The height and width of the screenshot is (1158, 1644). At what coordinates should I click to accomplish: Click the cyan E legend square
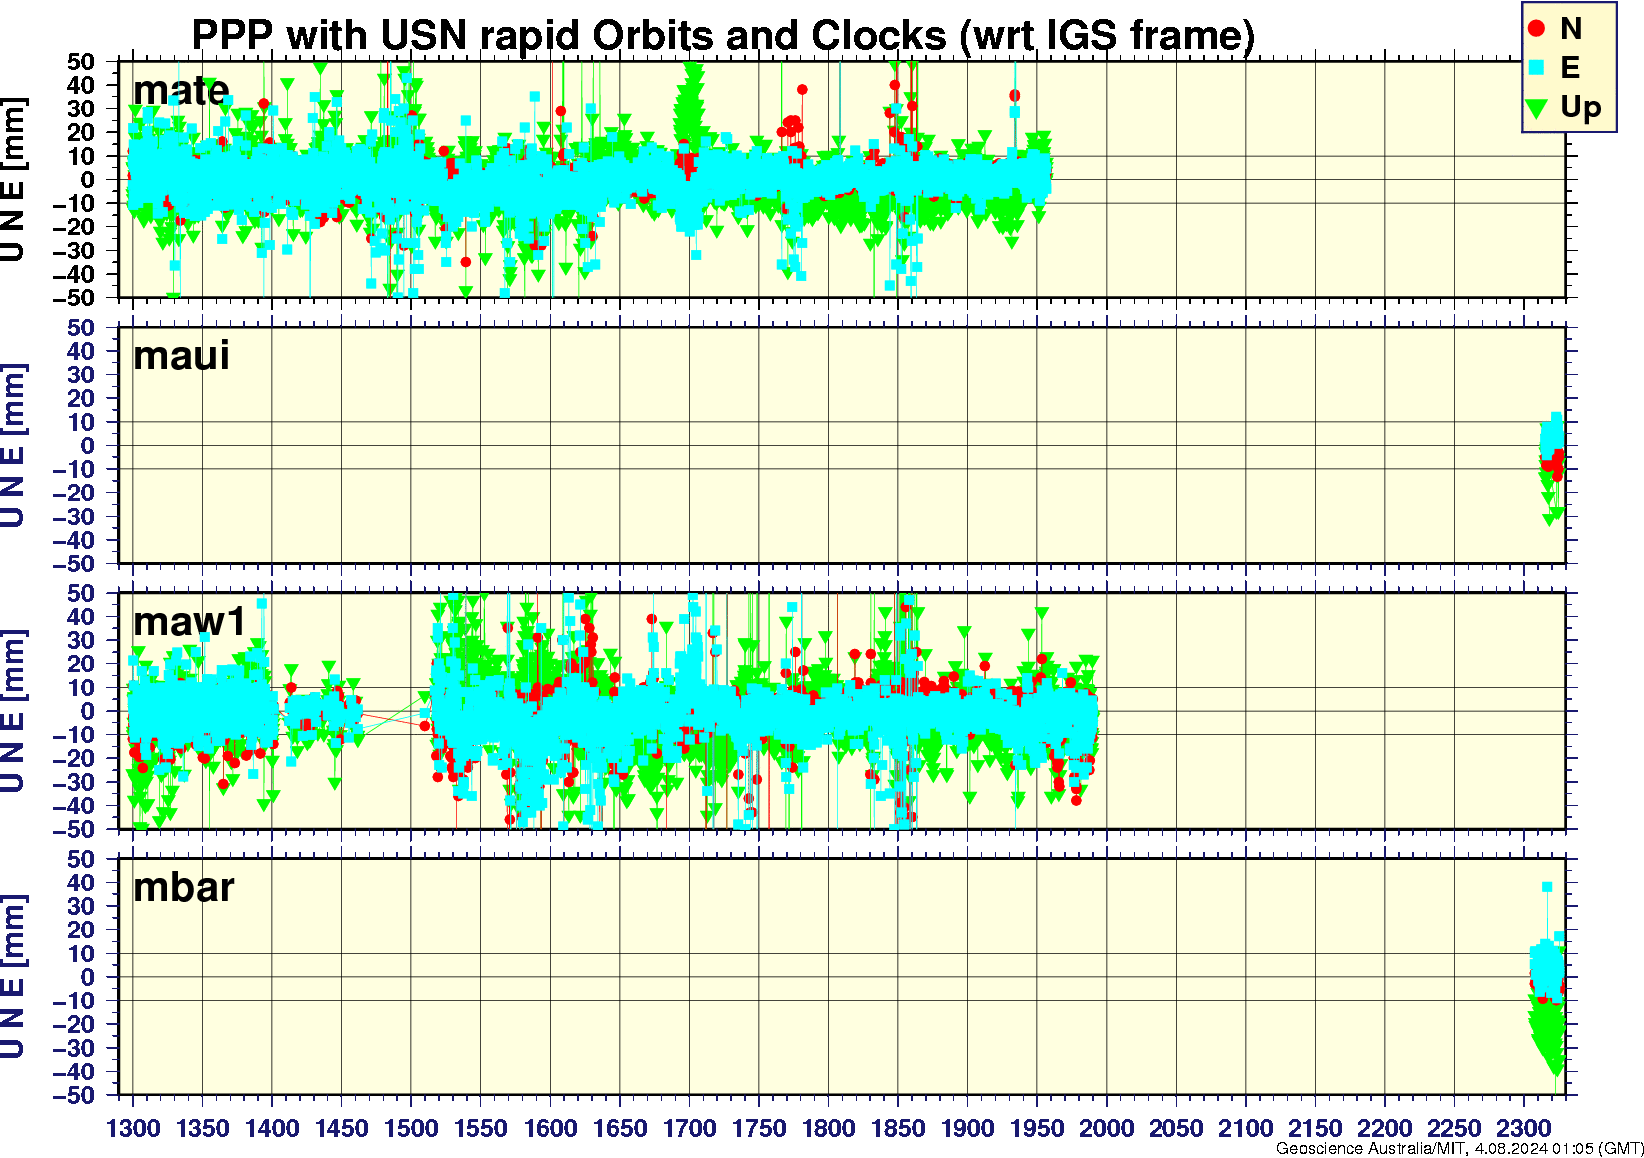coord(1537,68)
